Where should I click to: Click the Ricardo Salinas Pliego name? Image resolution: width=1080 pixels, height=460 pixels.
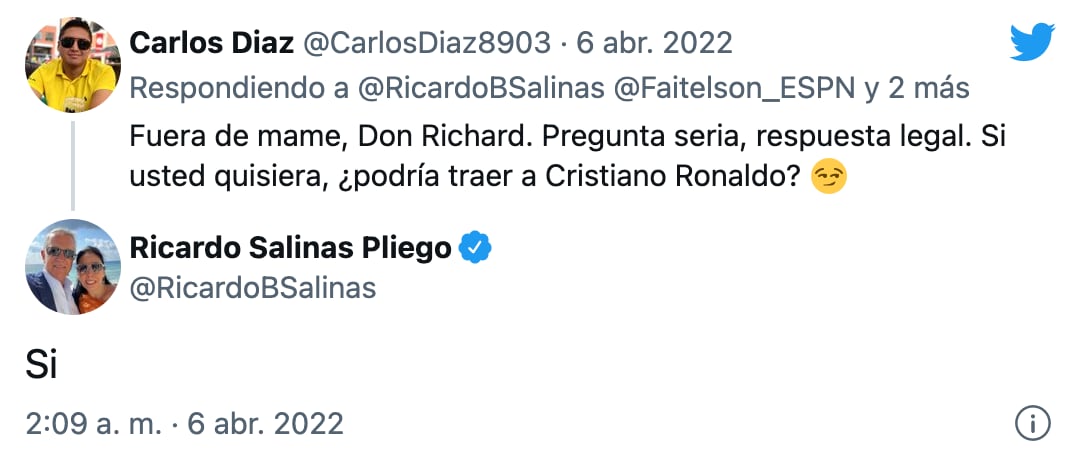pos(291,247)
